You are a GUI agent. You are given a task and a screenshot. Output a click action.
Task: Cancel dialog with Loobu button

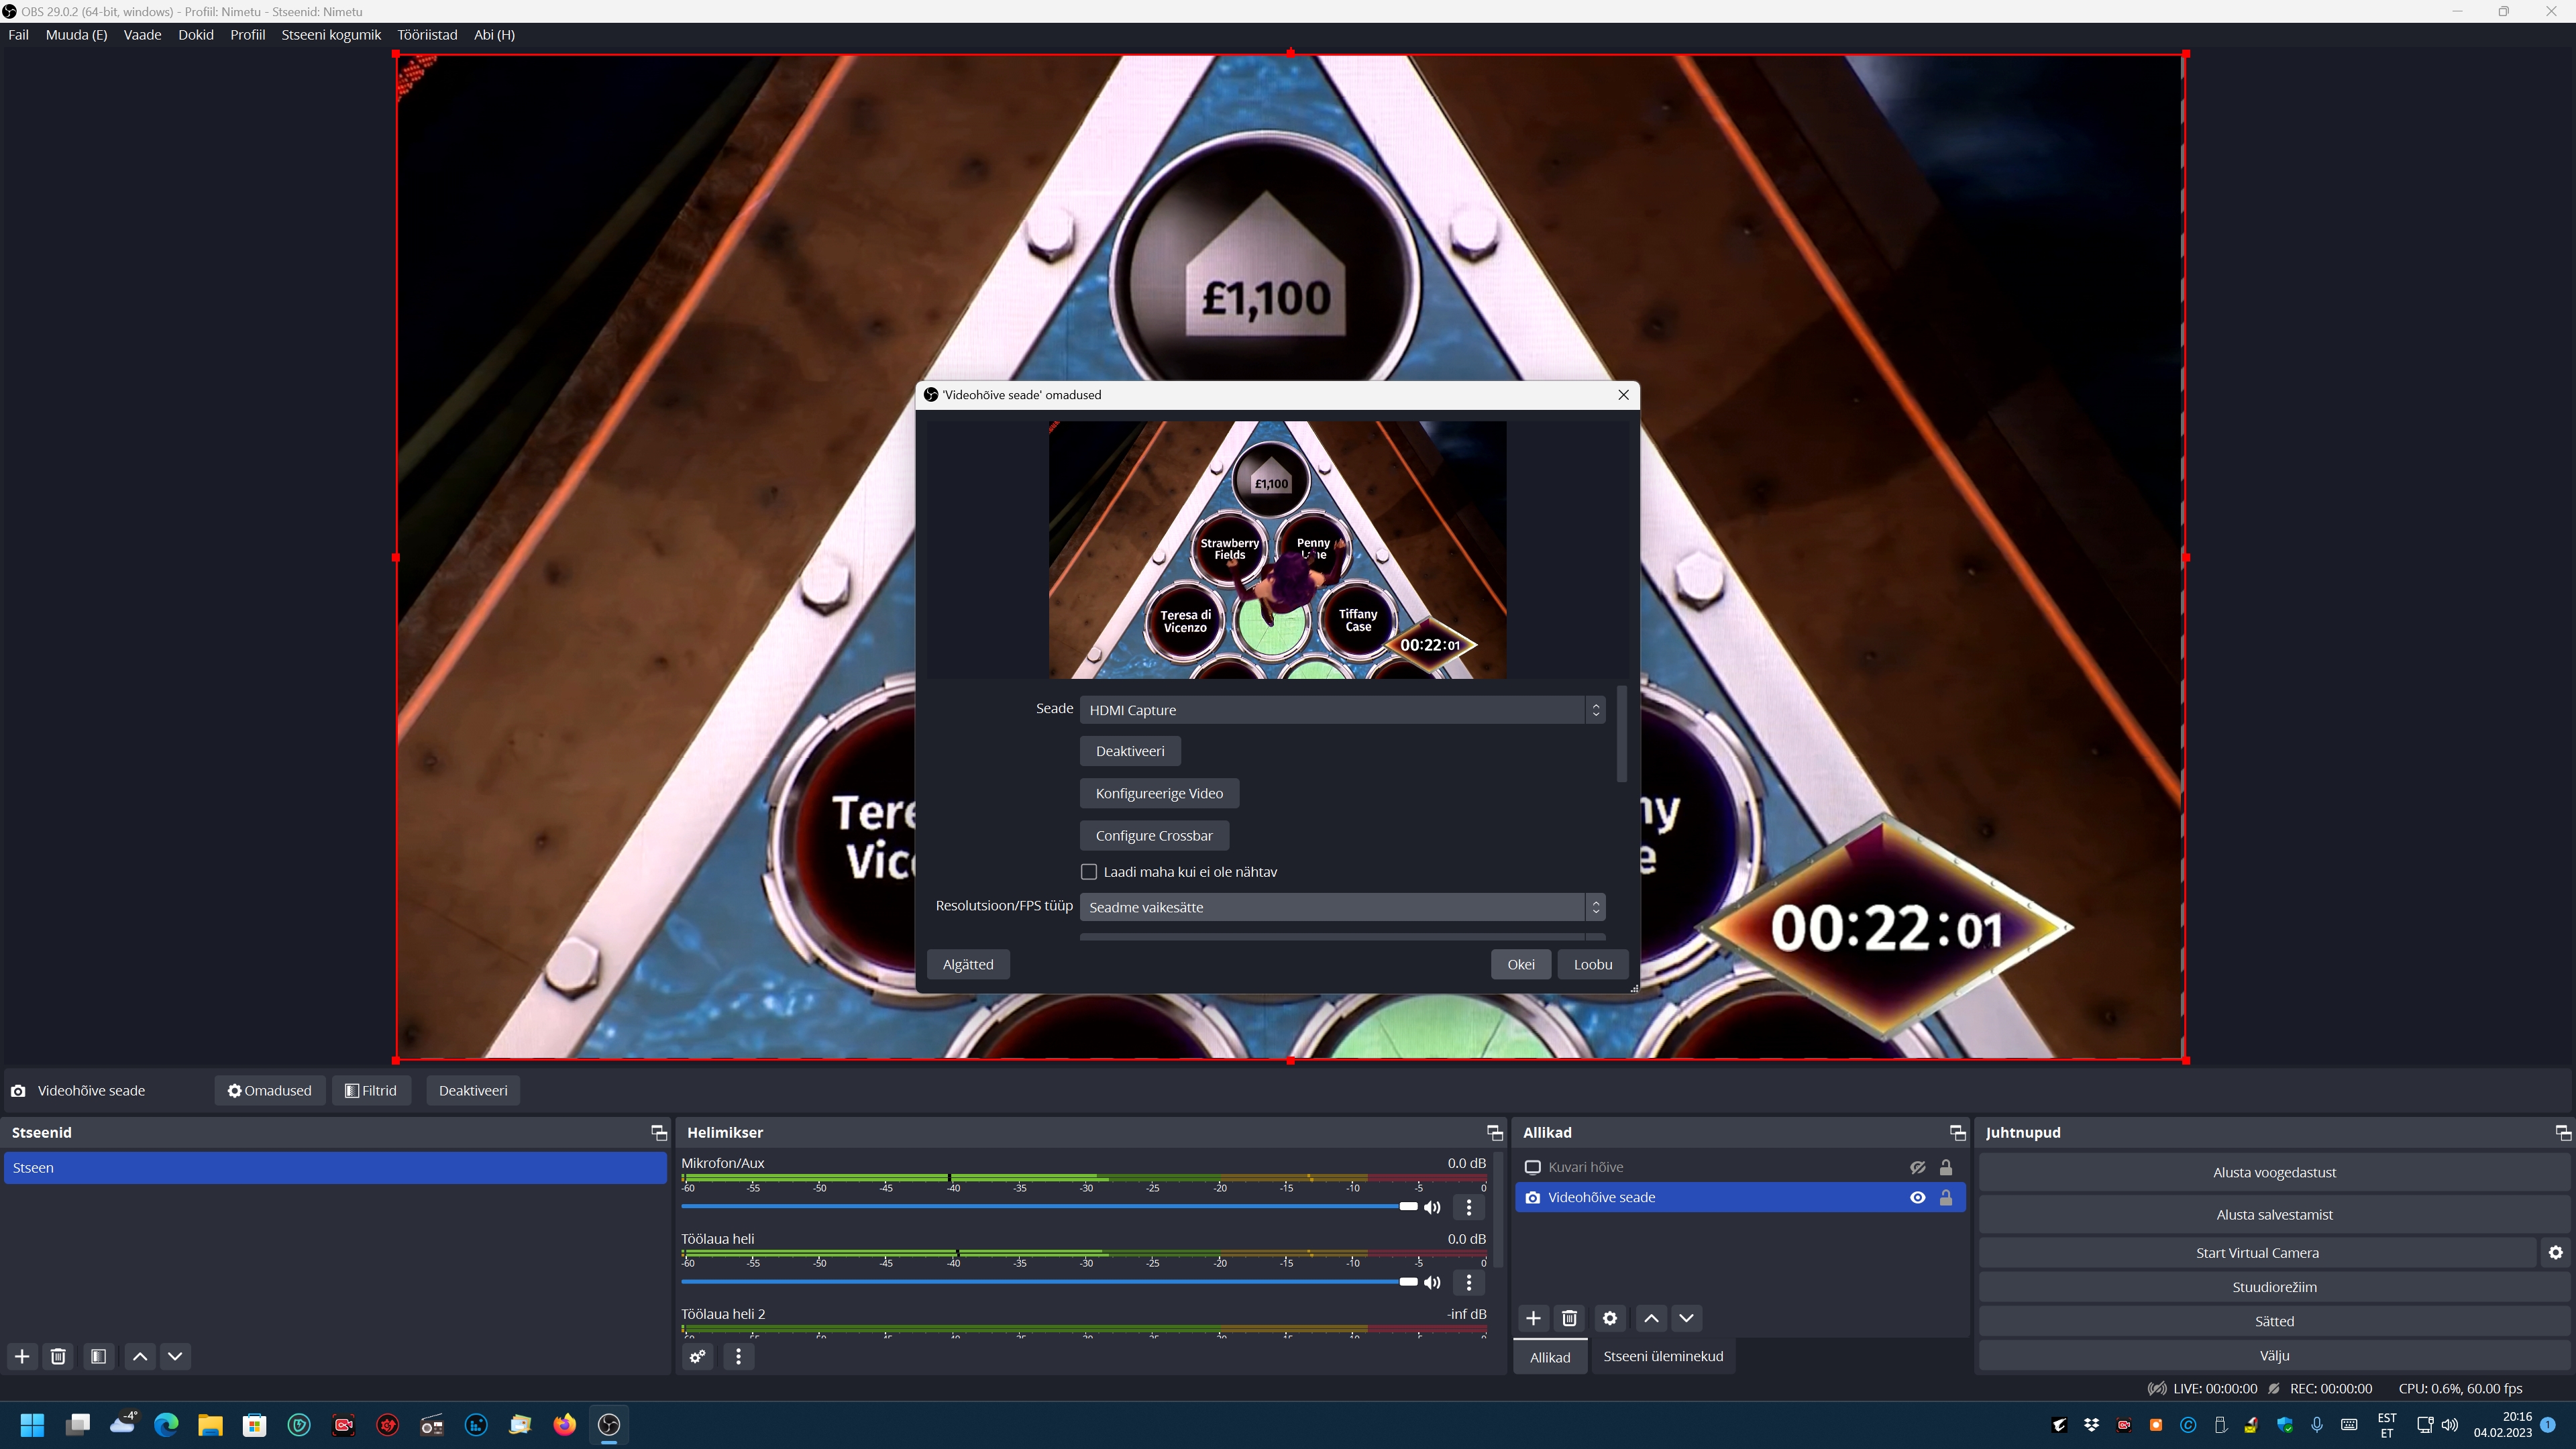1593,964
